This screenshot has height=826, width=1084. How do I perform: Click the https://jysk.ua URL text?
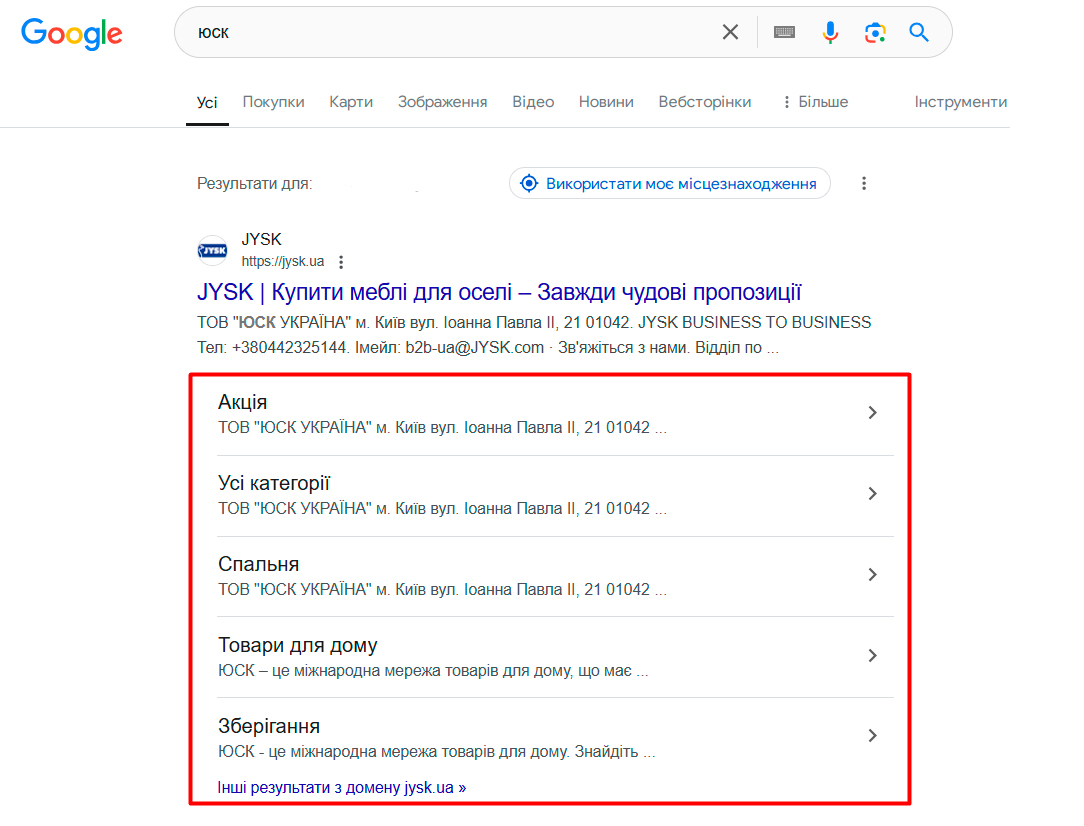283,261
